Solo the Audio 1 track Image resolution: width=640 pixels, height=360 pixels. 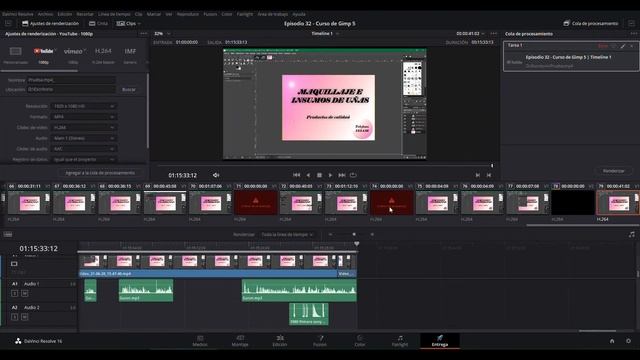point(15,293)
